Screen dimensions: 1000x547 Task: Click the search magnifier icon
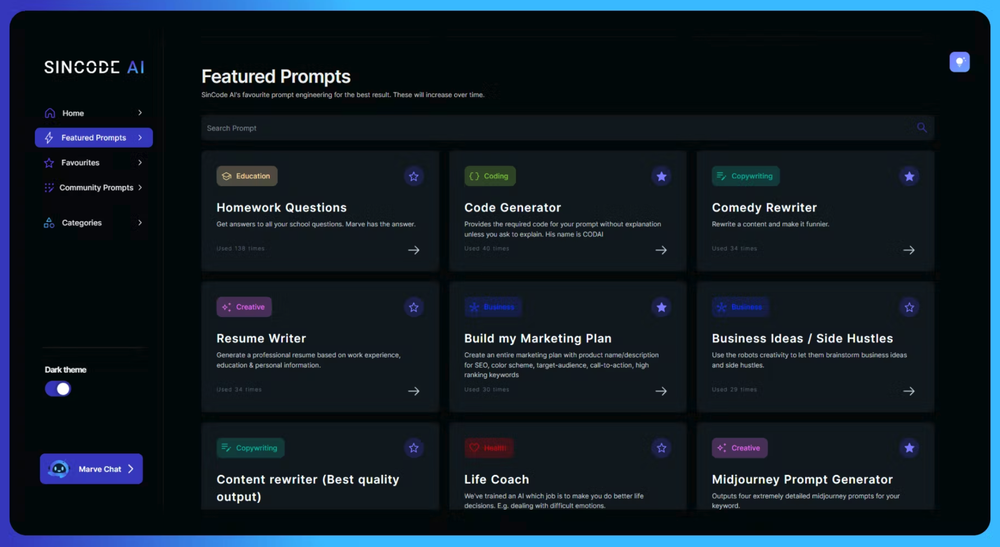coord(922,128)
